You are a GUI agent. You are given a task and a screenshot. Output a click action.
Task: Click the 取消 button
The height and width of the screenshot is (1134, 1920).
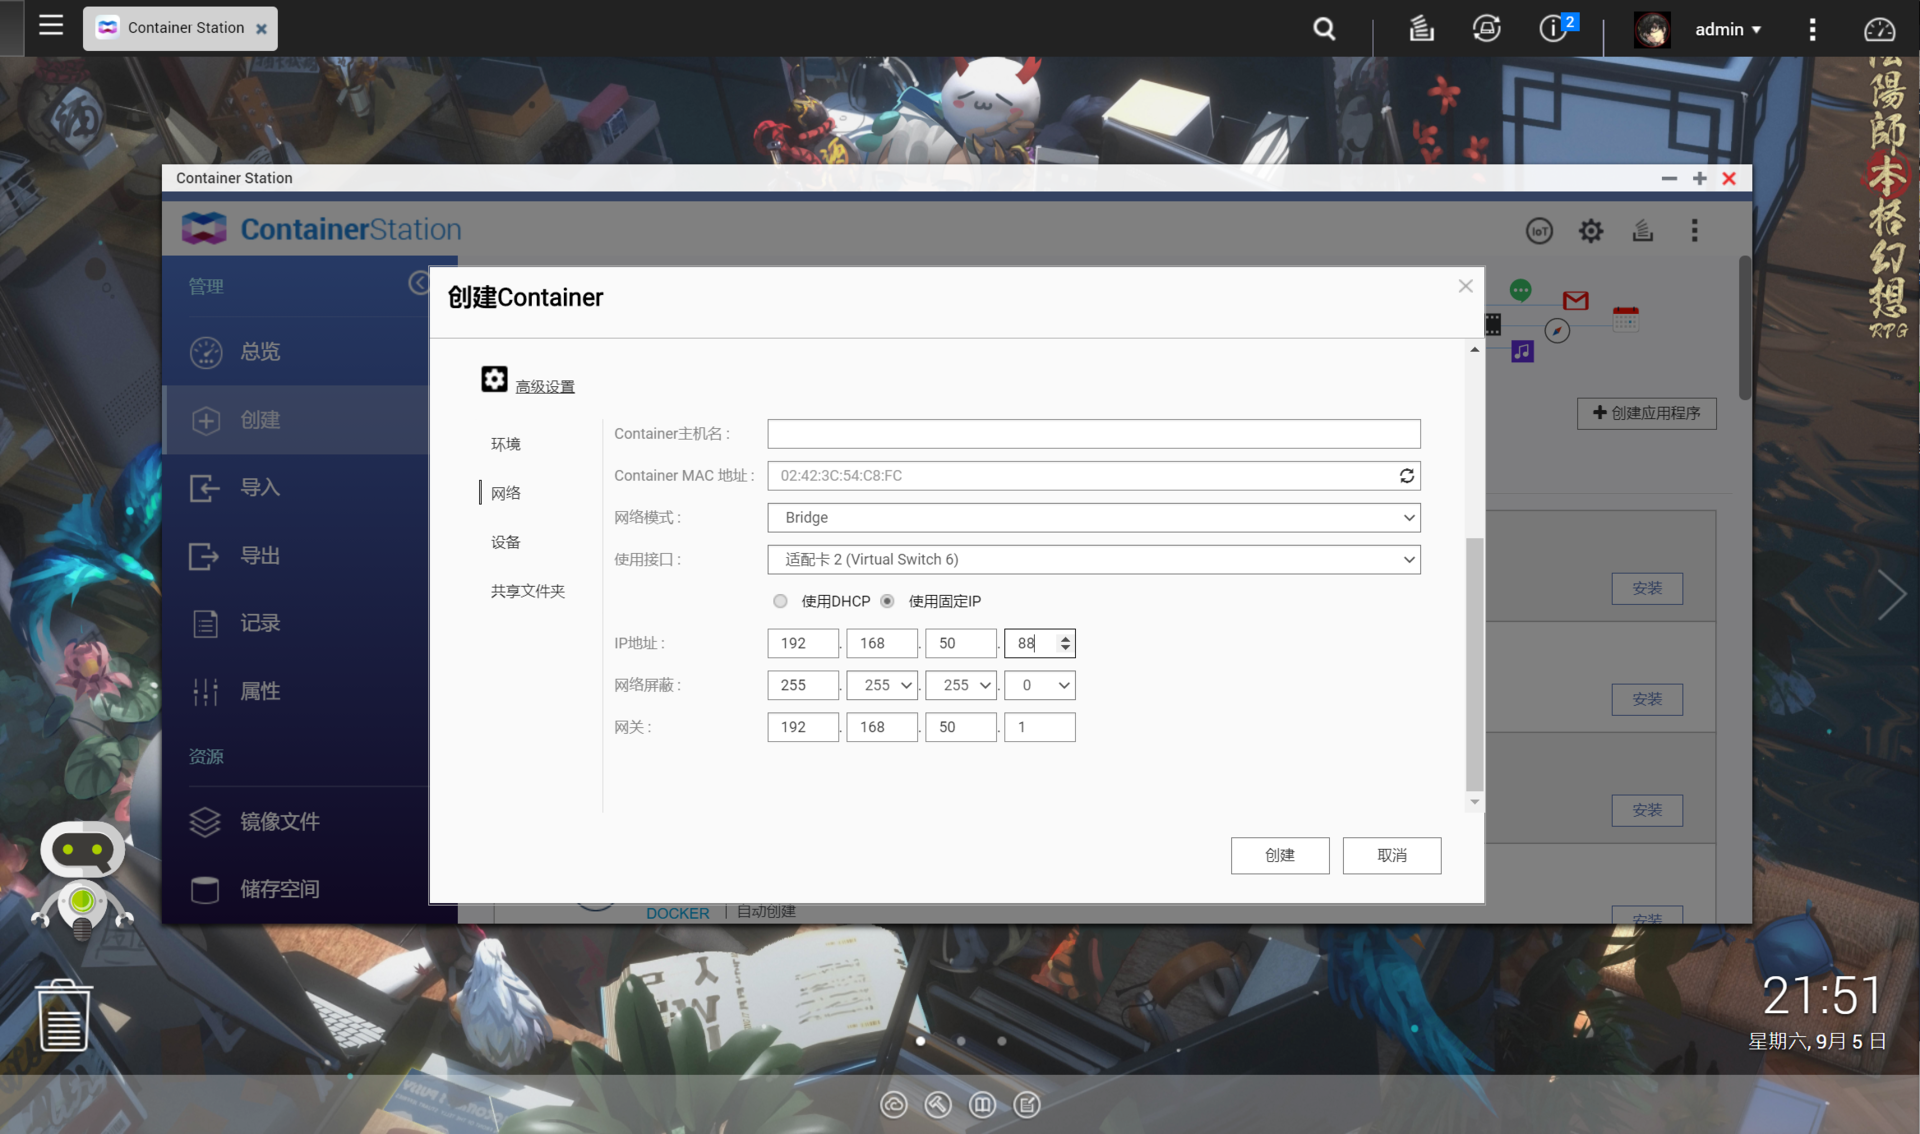[1391, 856]
